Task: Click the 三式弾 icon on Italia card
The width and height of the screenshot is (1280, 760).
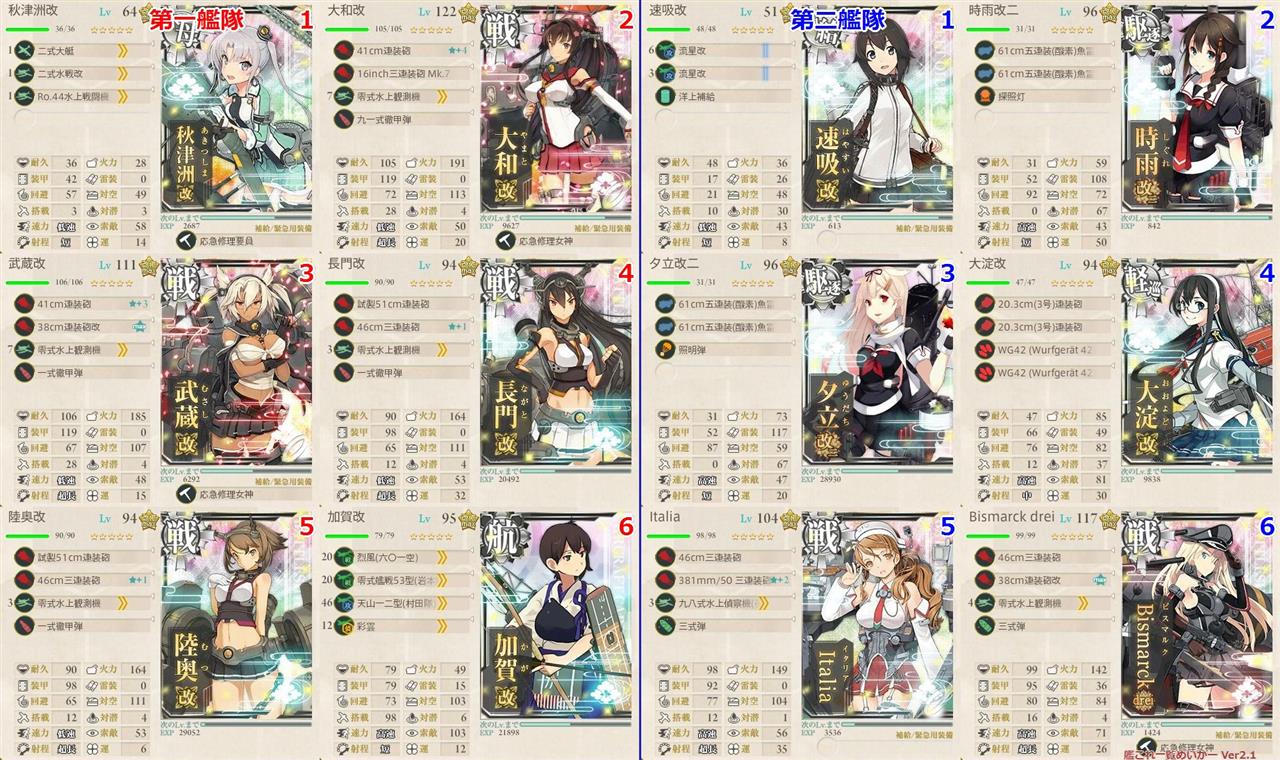Action: tap(662, 625)
